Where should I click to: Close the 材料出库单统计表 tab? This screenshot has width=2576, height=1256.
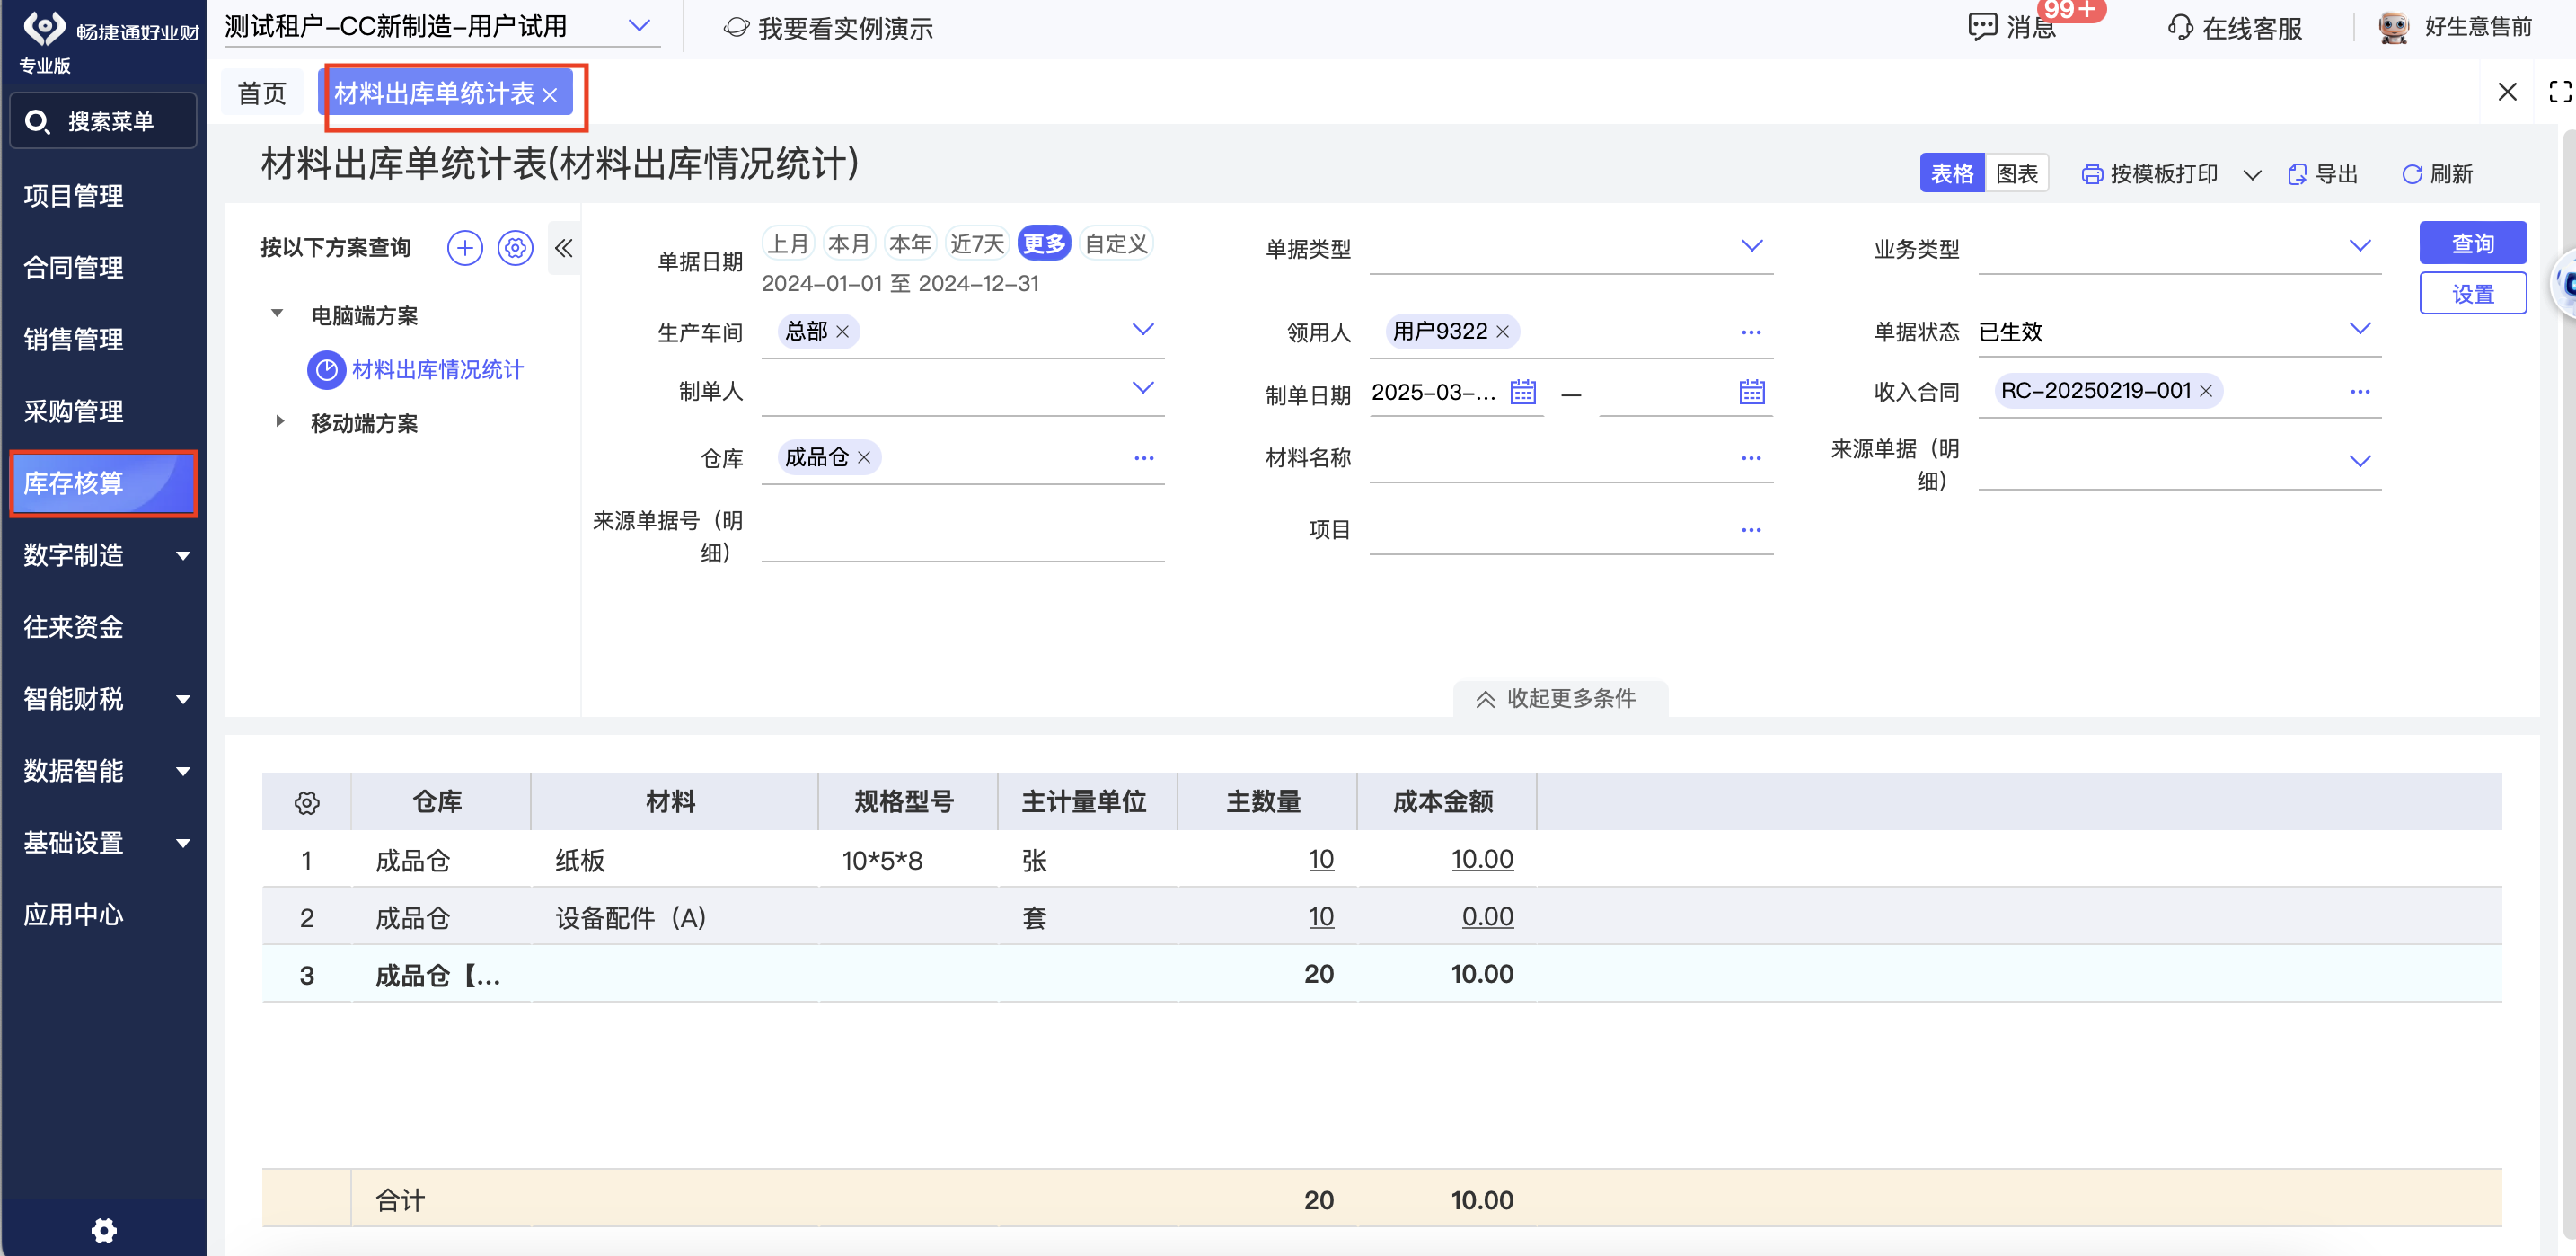[549, 95]
